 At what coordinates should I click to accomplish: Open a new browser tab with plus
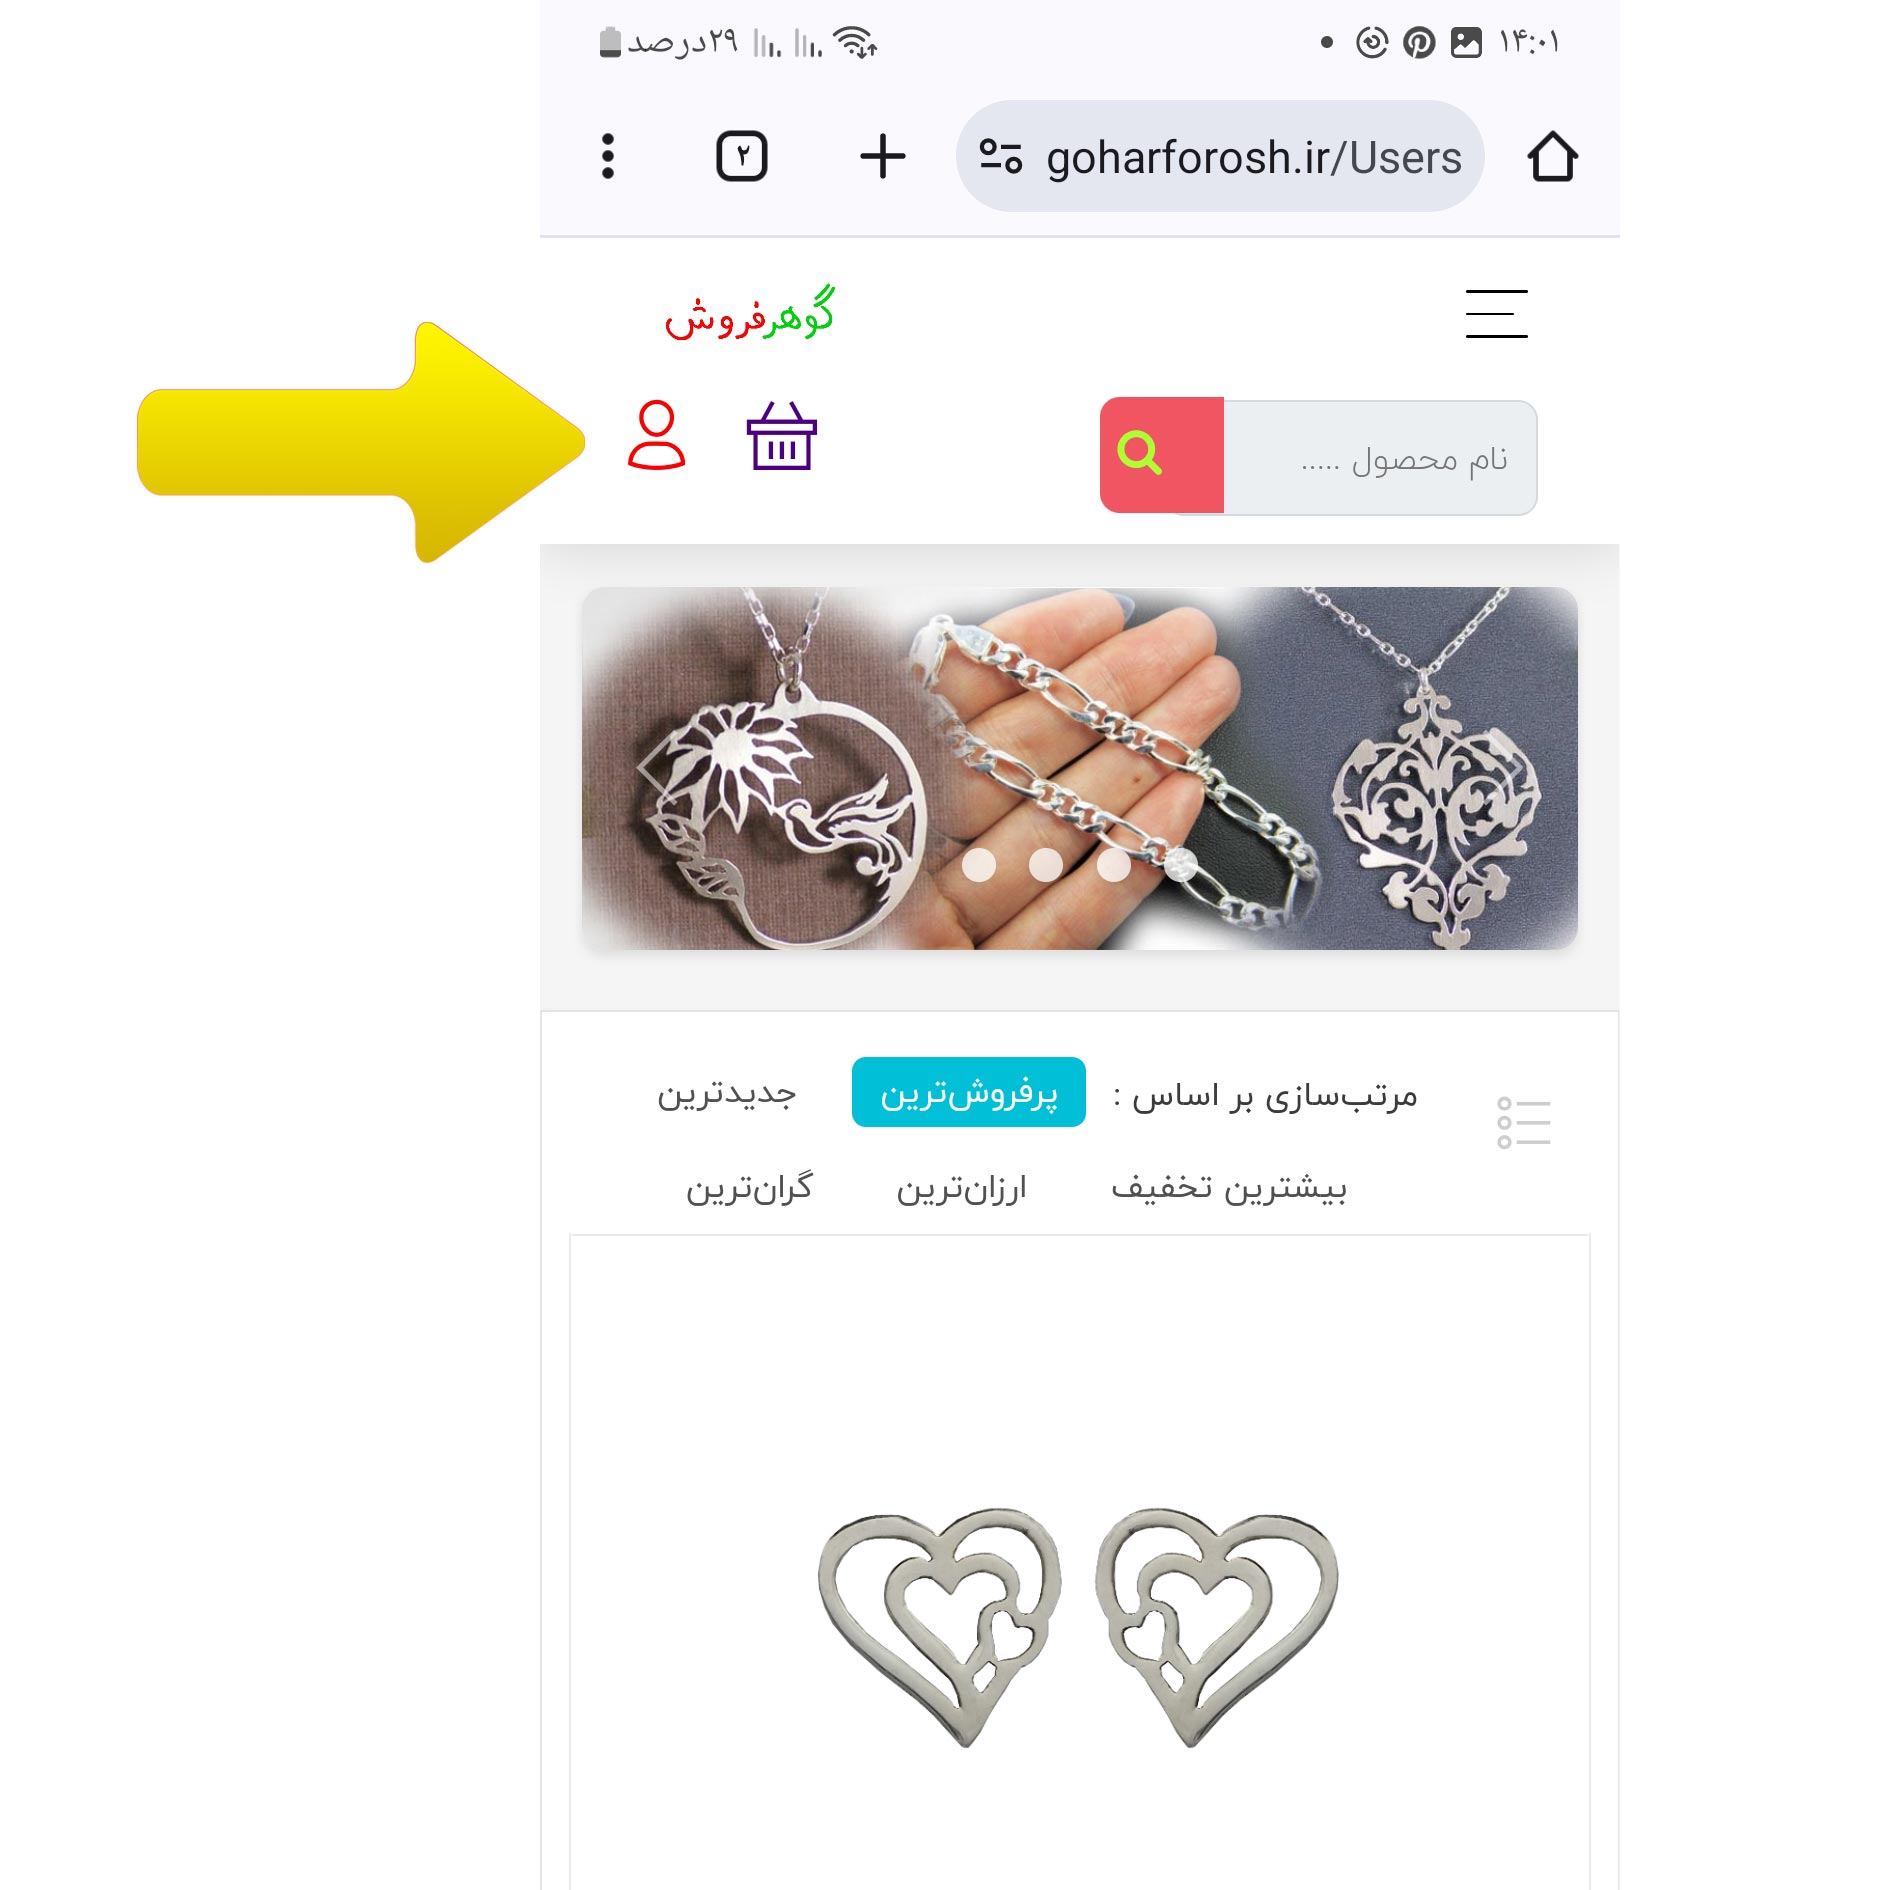(882, 157)
